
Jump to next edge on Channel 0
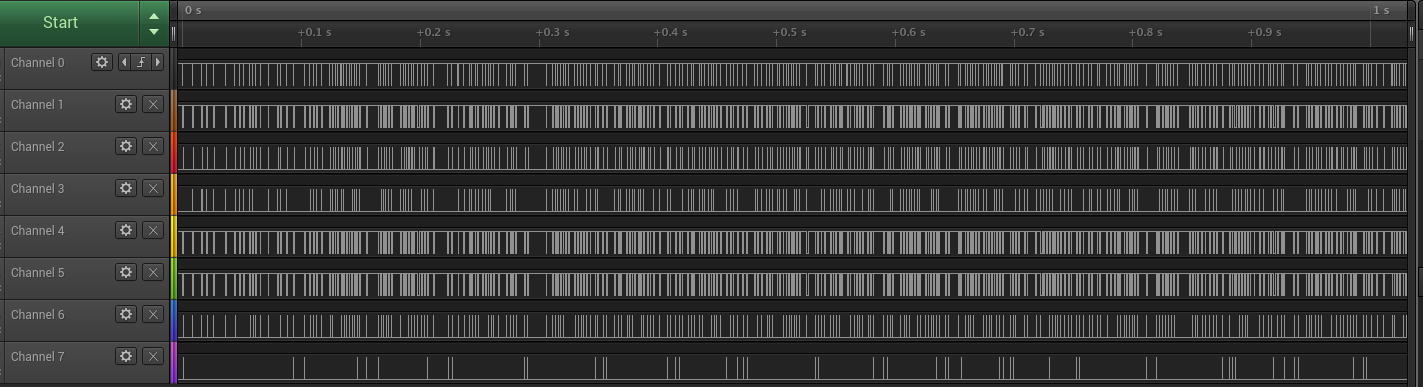(157, 62)
